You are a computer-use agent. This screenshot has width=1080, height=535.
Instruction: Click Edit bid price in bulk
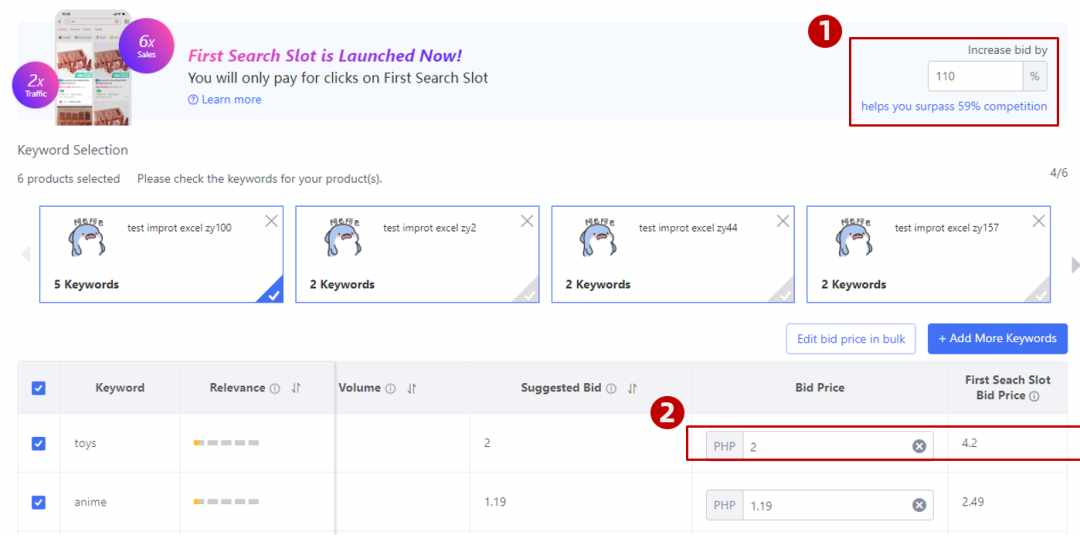[851, 339]
